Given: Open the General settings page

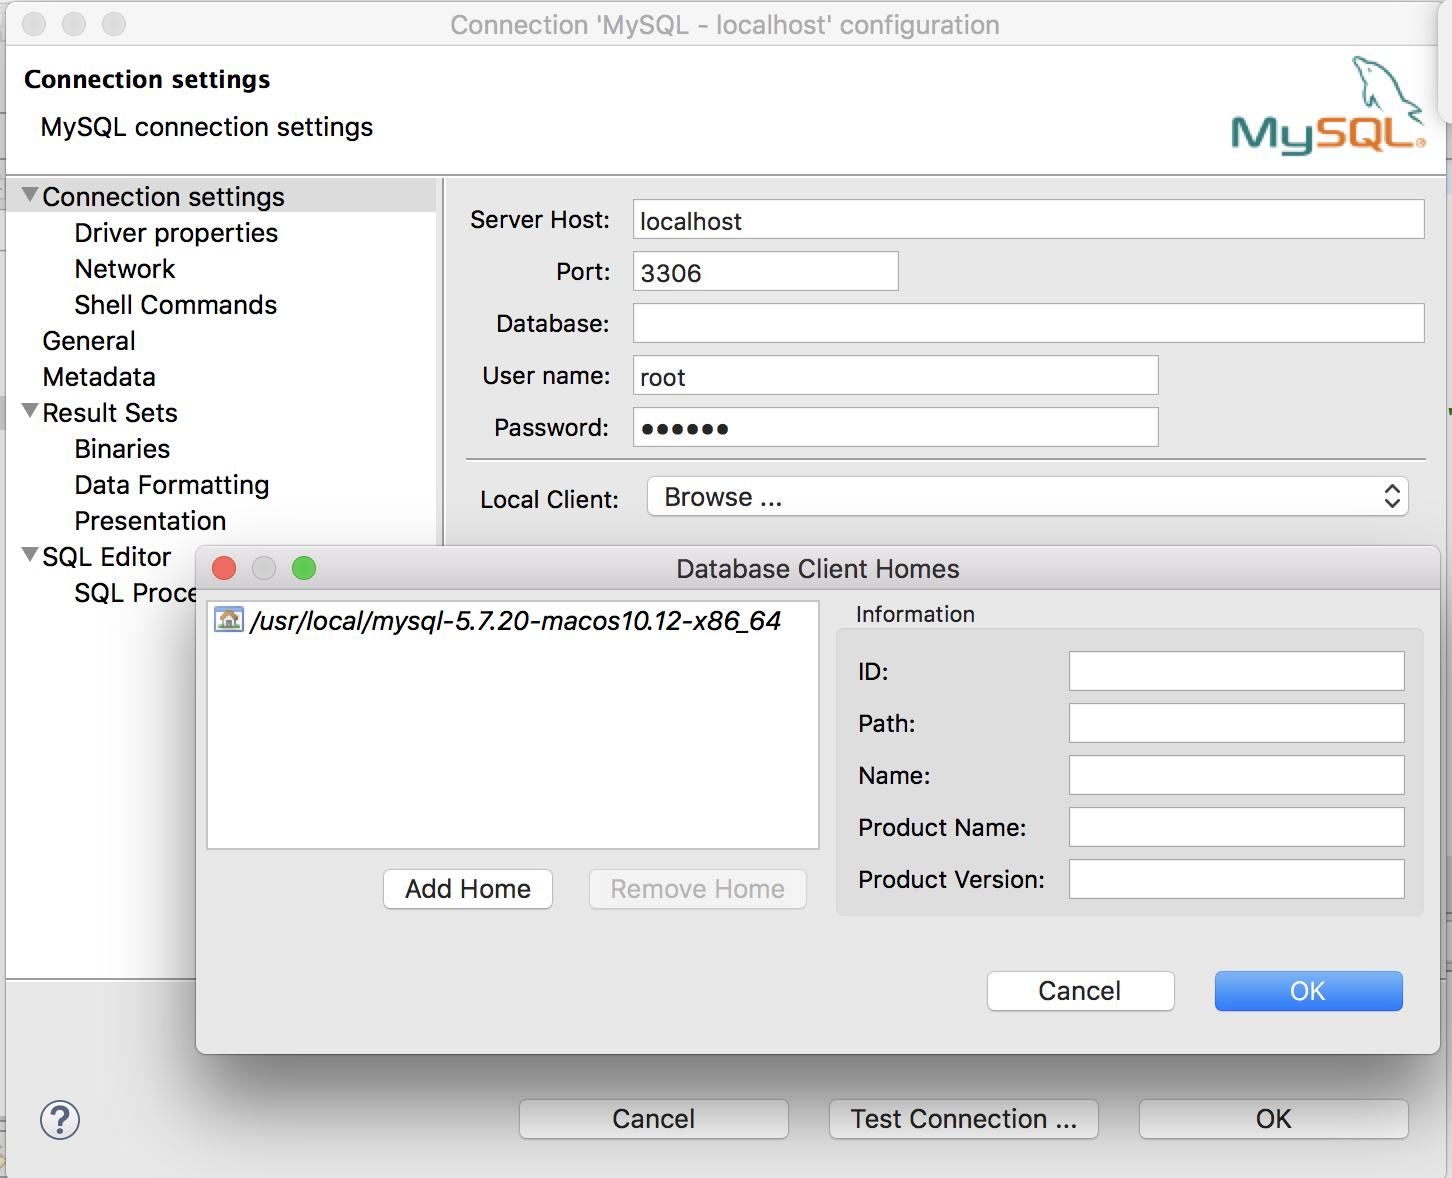Looking at the screenshot, I should (x=89, y=341).
